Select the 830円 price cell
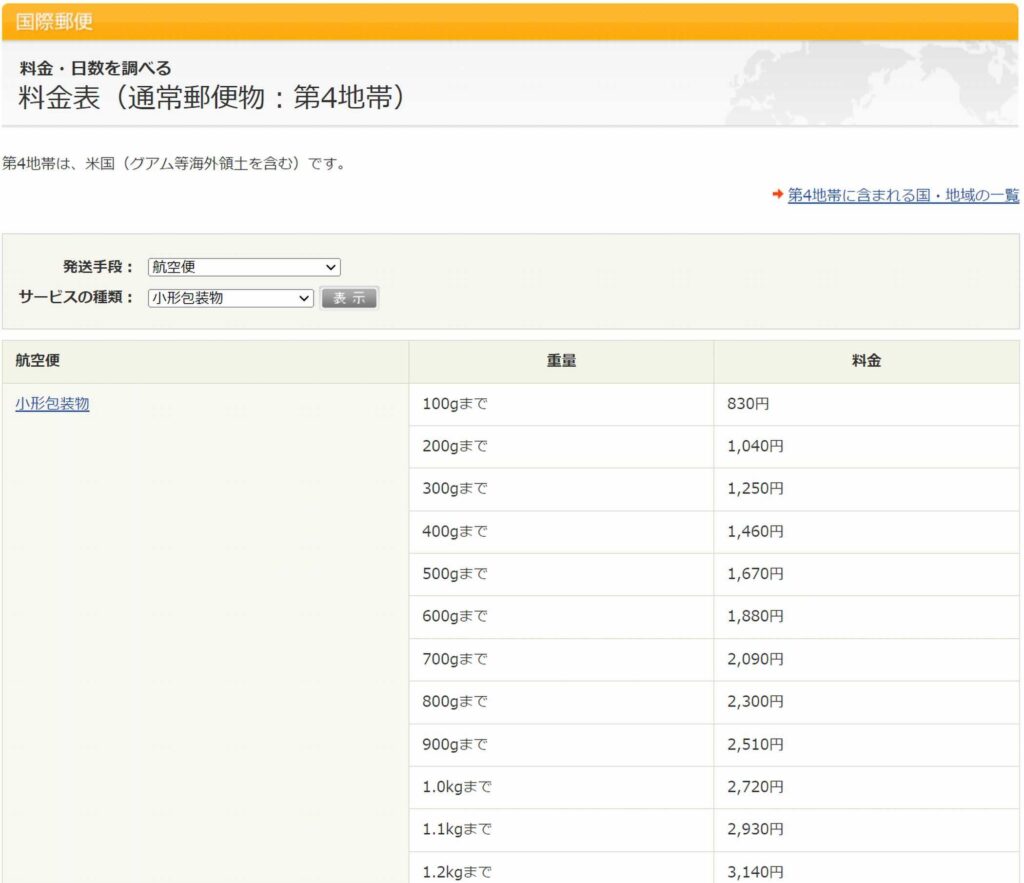 point(749,404)
